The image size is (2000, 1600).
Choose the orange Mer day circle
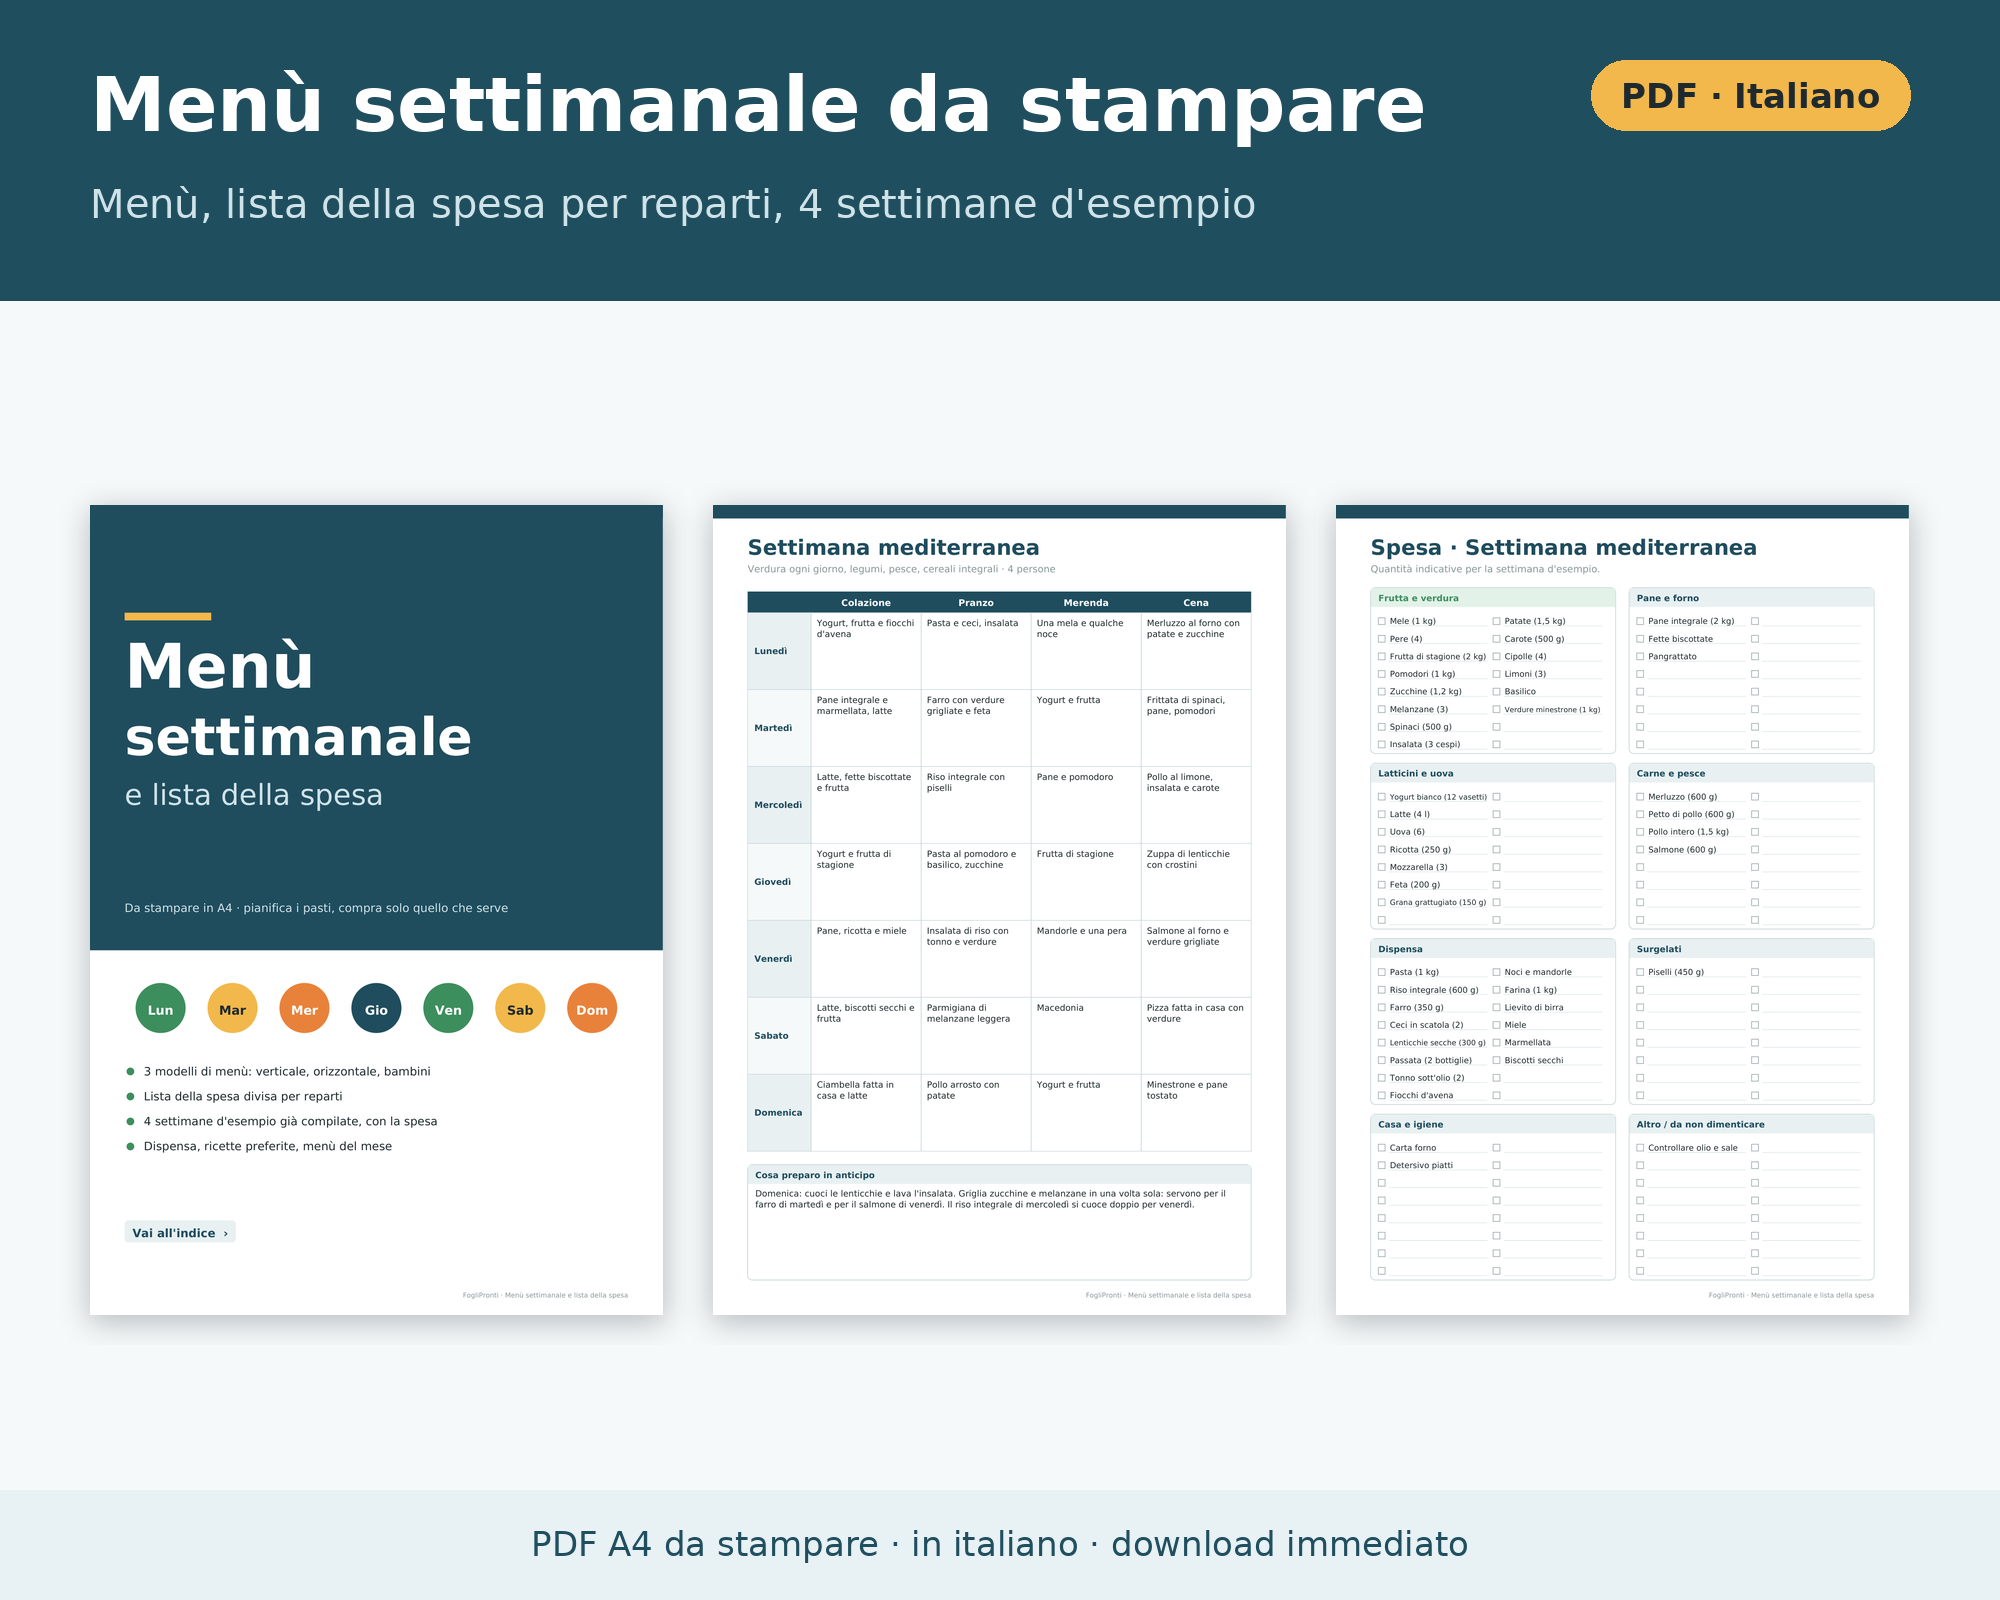(x=305, y=1008)
